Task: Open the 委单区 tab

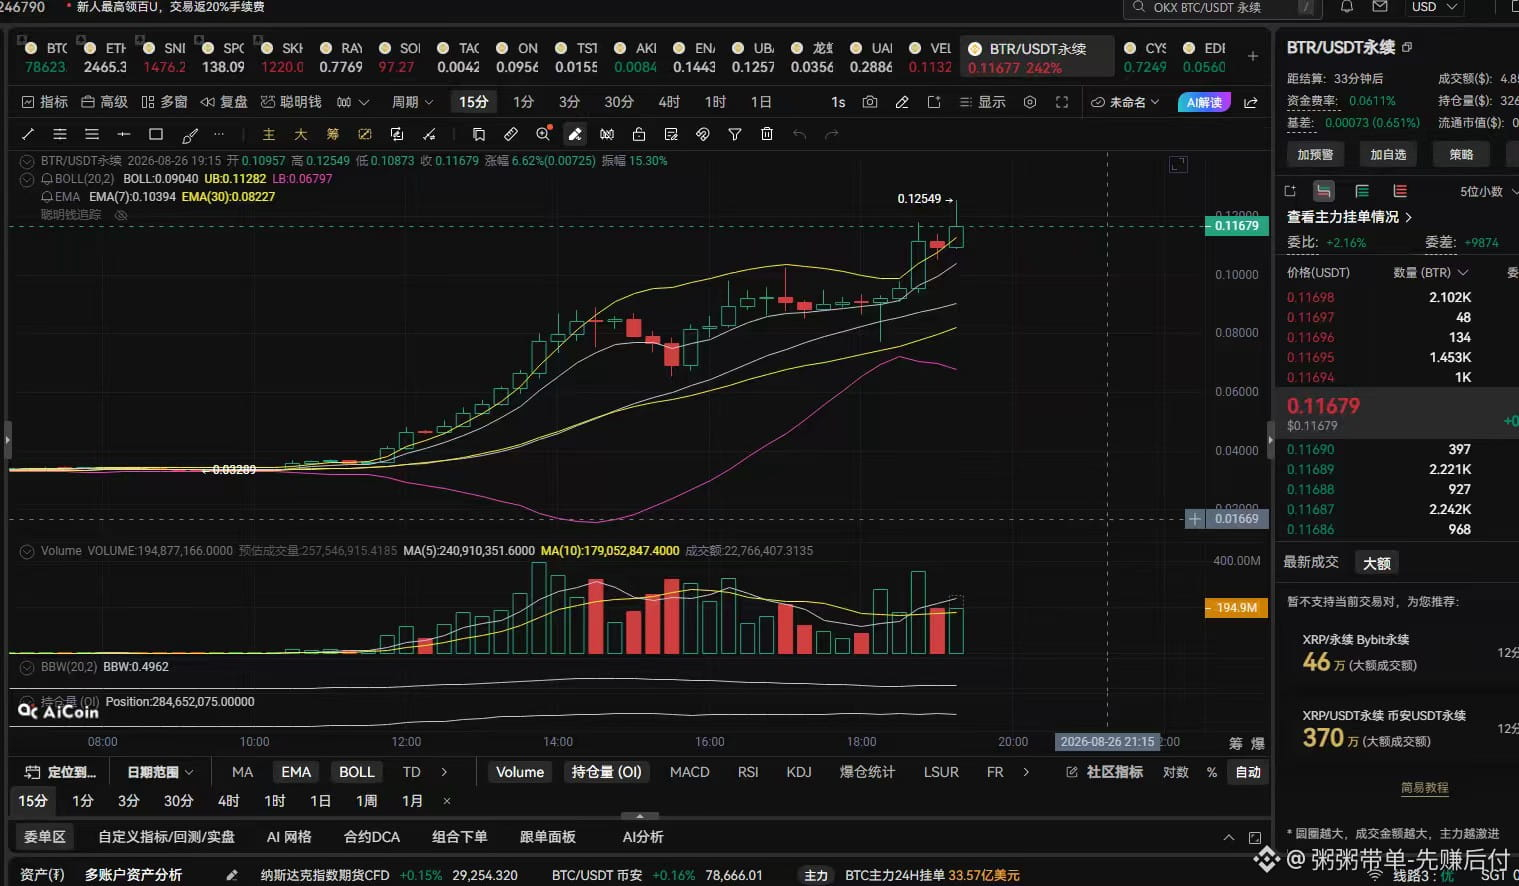Action: coord(44,837)
